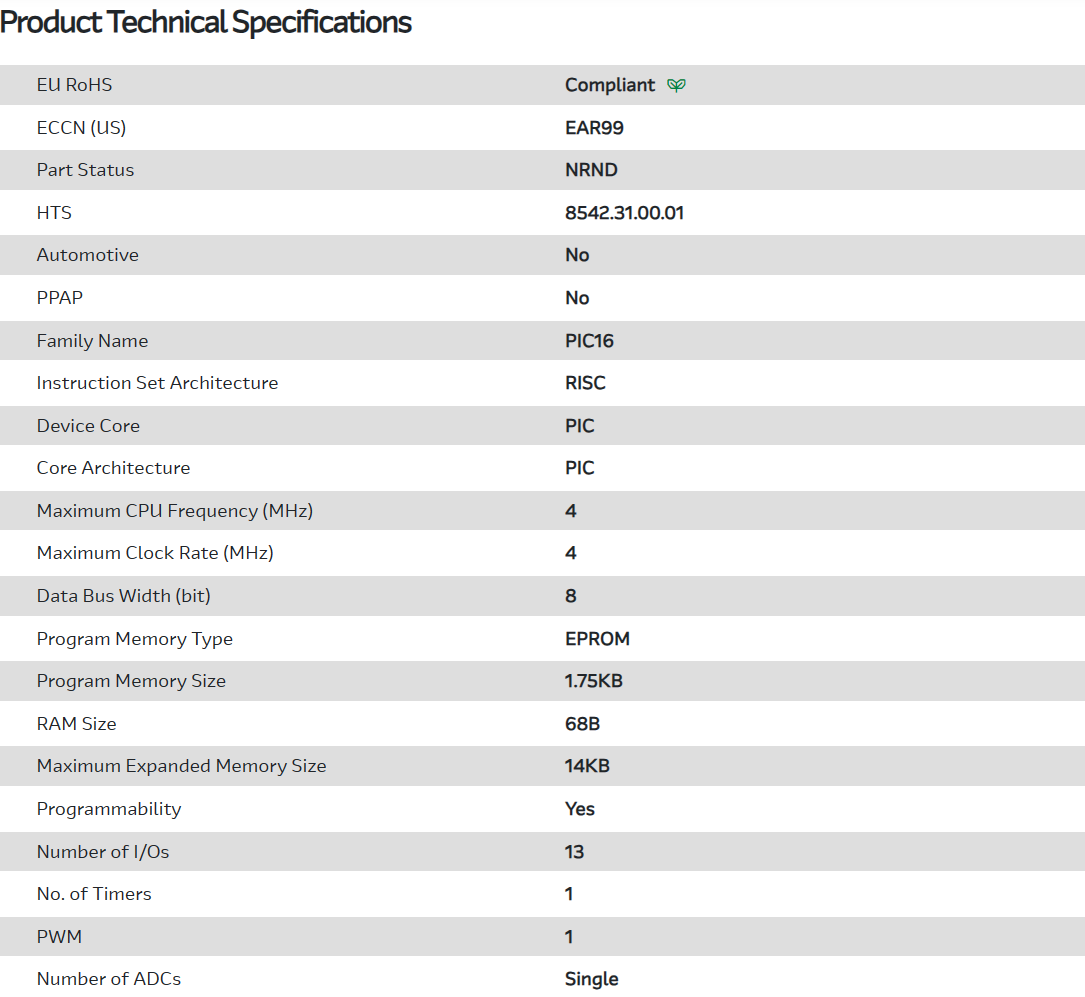
Task: Click the Program Memory Size 1.75KB value
Action: 594,681
